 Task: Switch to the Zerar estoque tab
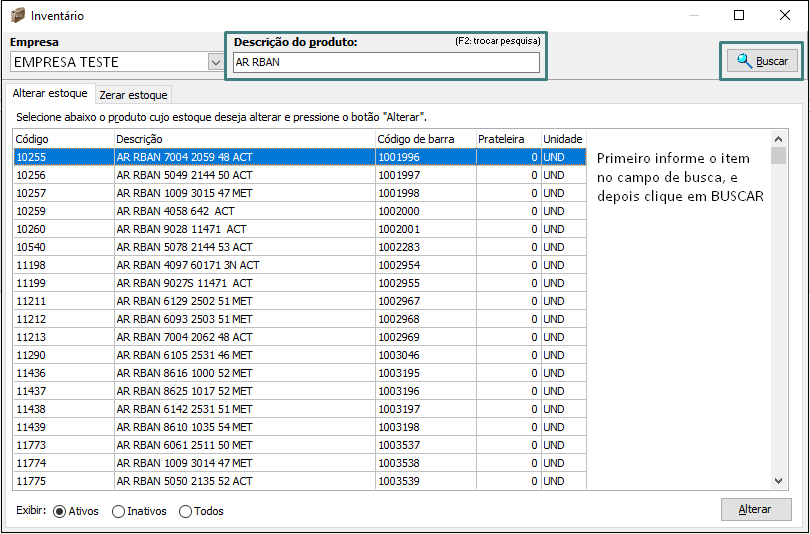(133, 94)
